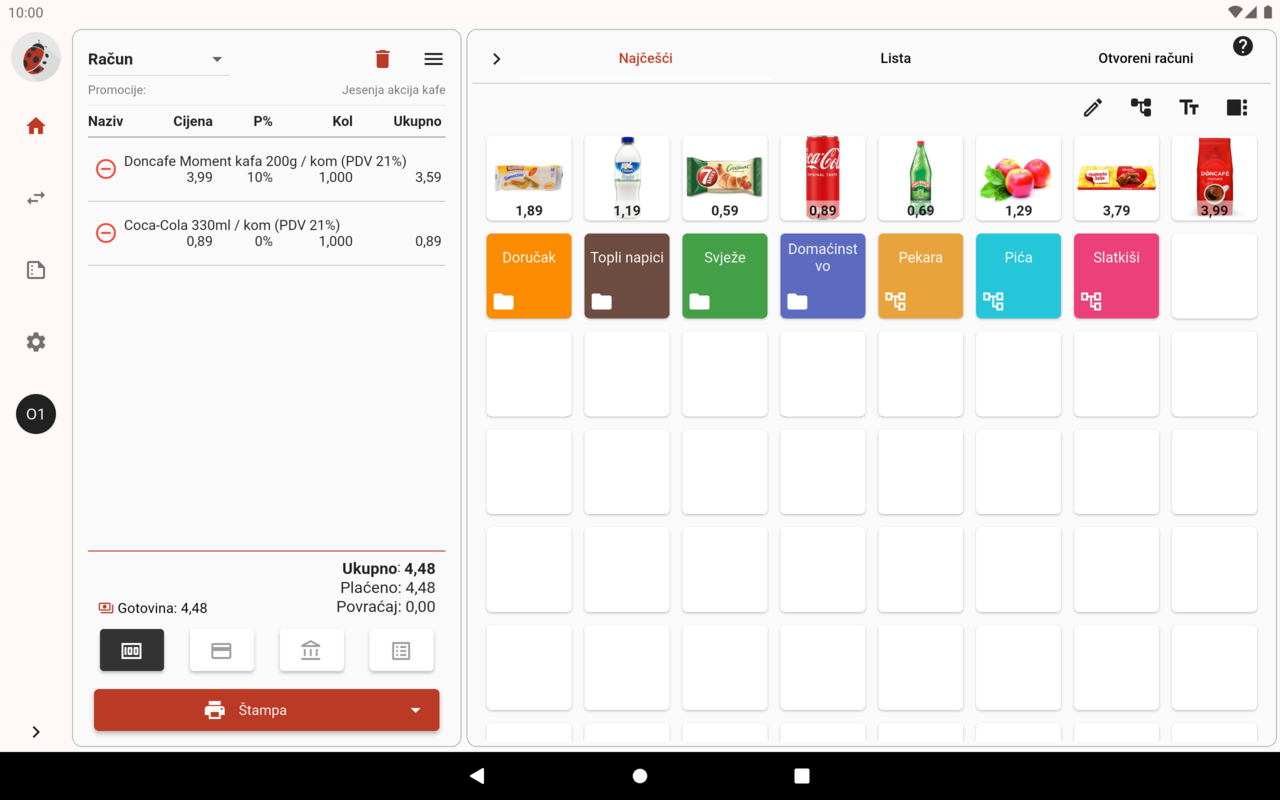Delete the receipt with trash icon
The image size is (1280, 800).
[382, 59]
